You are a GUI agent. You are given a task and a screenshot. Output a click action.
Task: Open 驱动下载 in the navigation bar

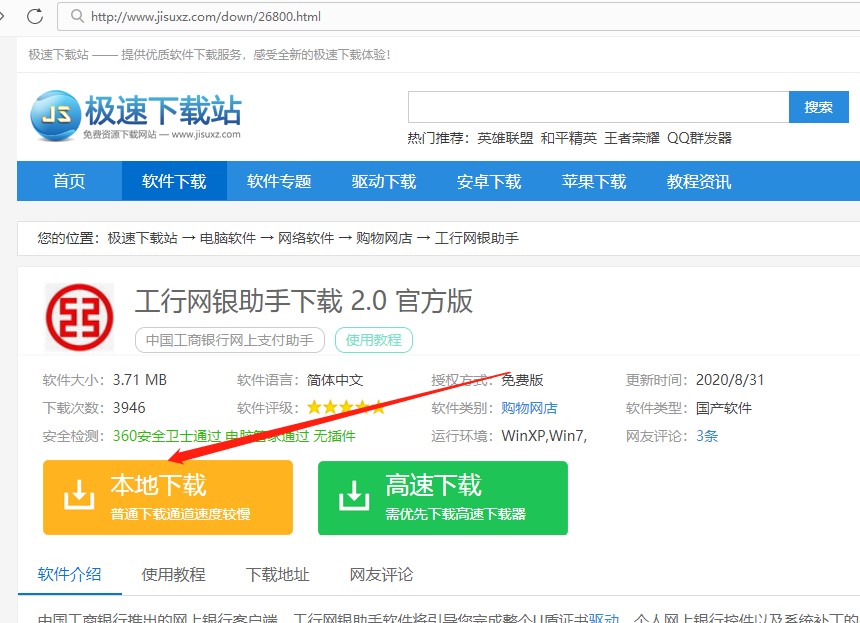pyautogui.click(x=384, y=181)
